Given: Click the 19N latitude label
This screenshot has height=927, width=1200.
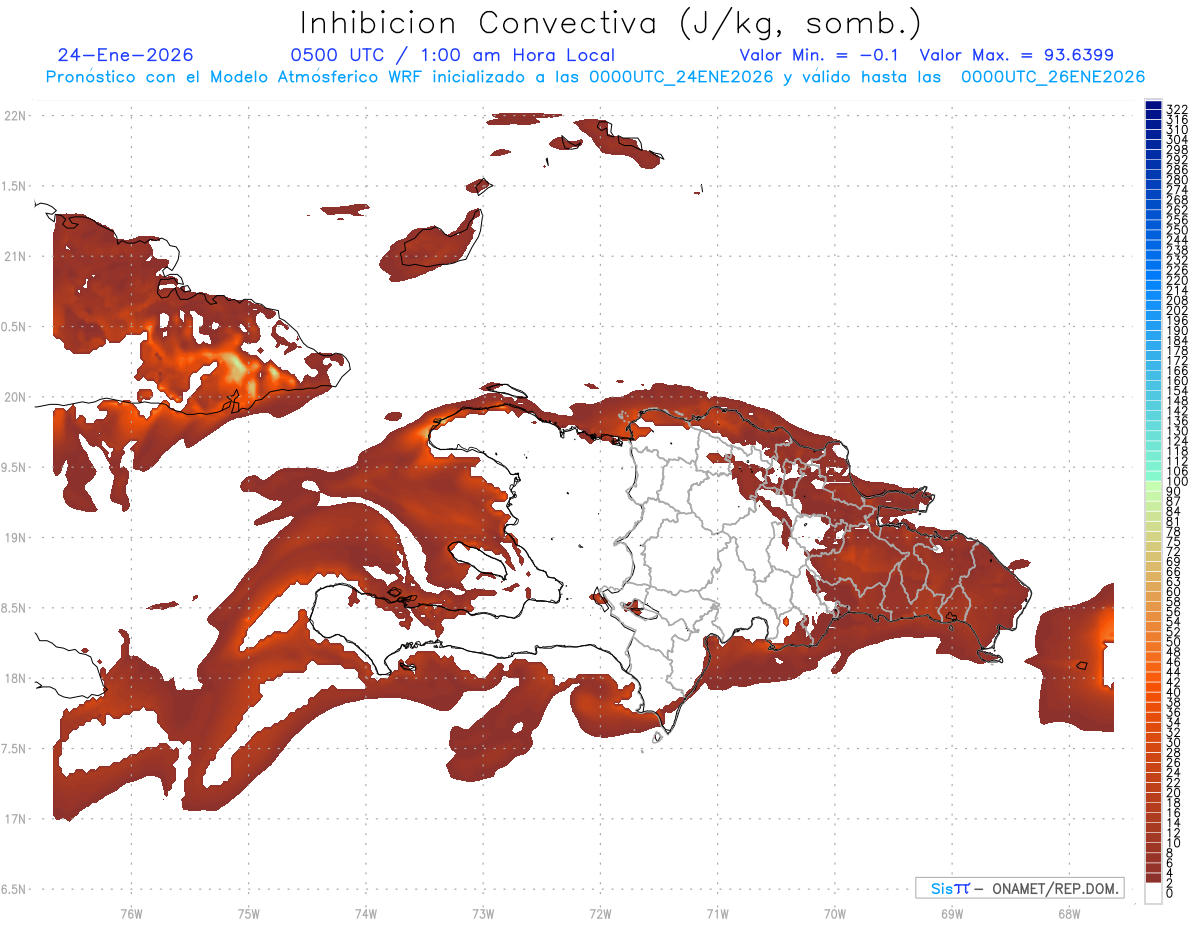Looking at the screenshot, I should [15, 538].
